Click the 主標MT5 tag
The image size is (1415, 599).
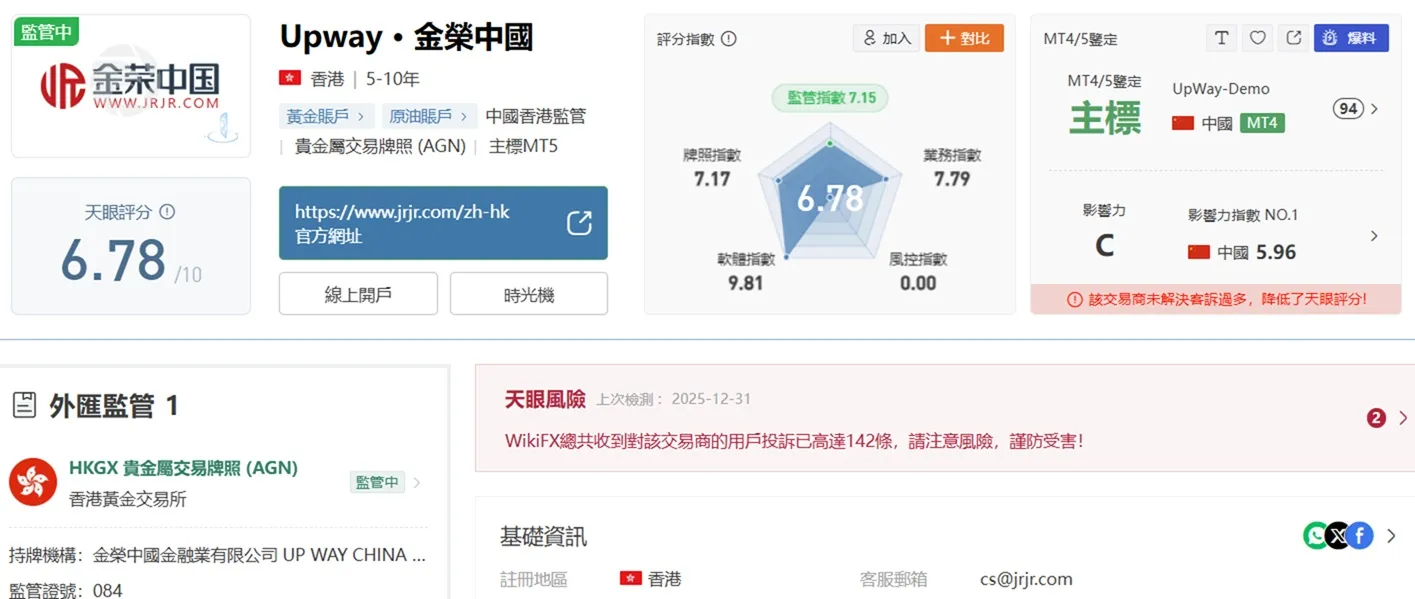[x=523, y=146]
